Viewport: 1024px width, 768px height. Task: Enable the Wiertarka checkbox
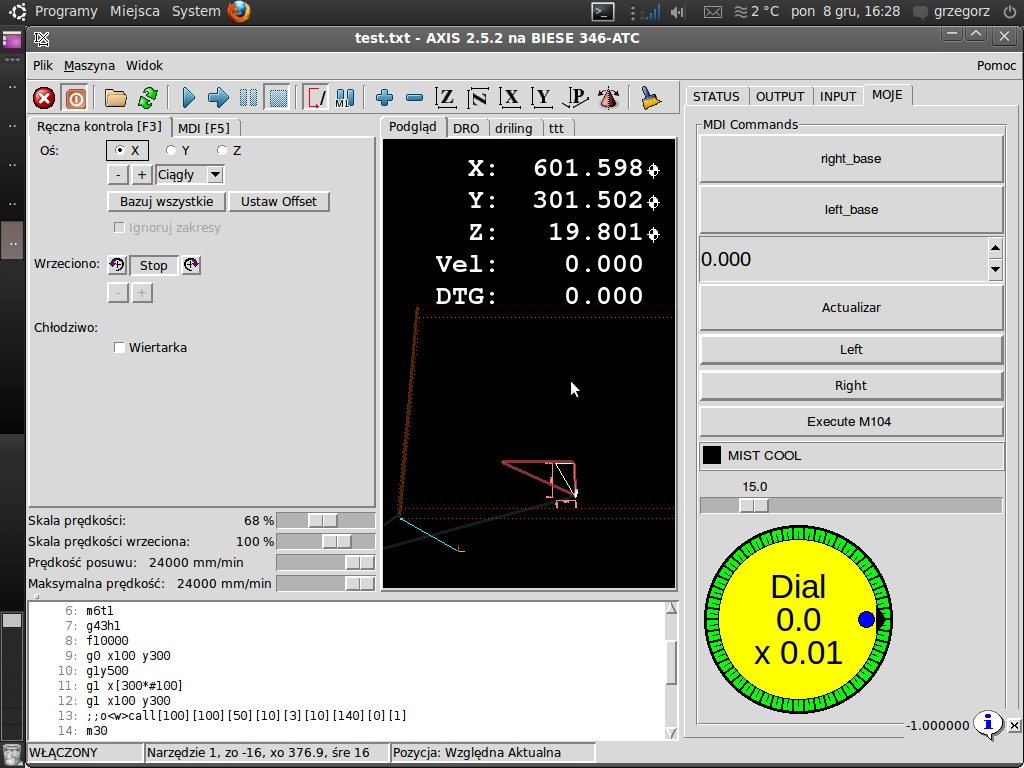point(119,347)
